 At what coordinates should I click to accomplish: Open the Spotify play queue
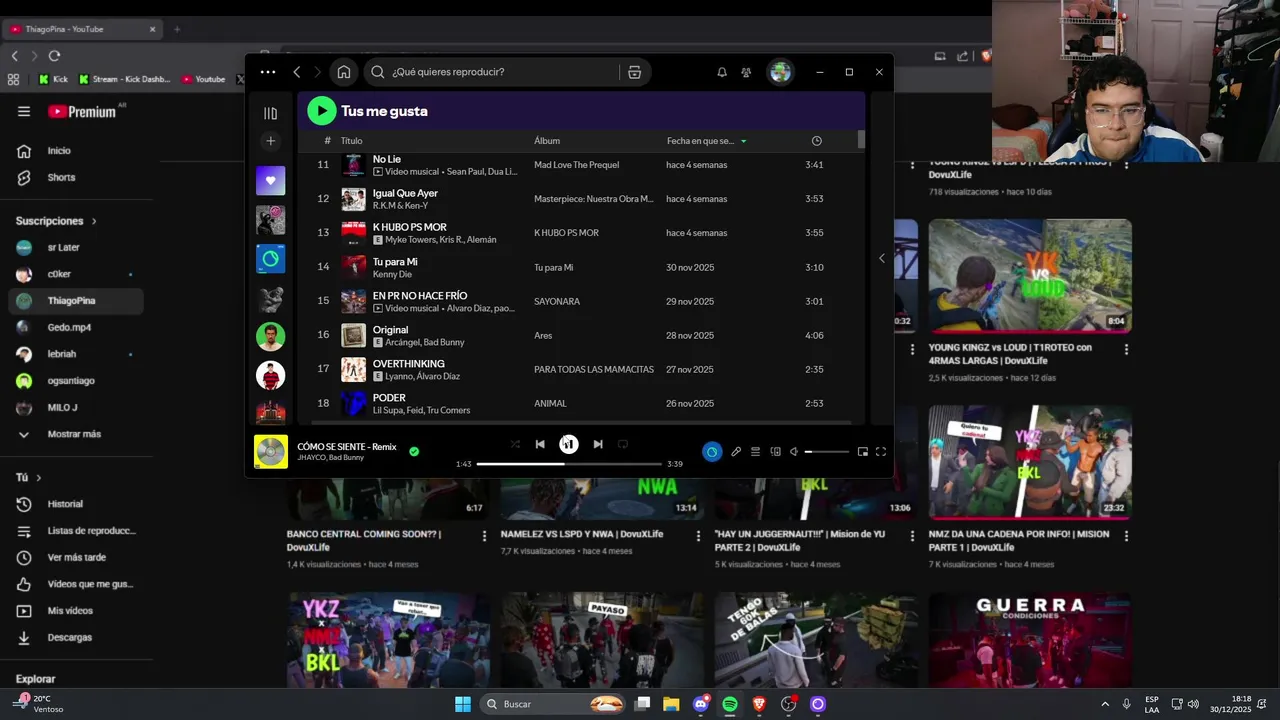tap(756, 452)
